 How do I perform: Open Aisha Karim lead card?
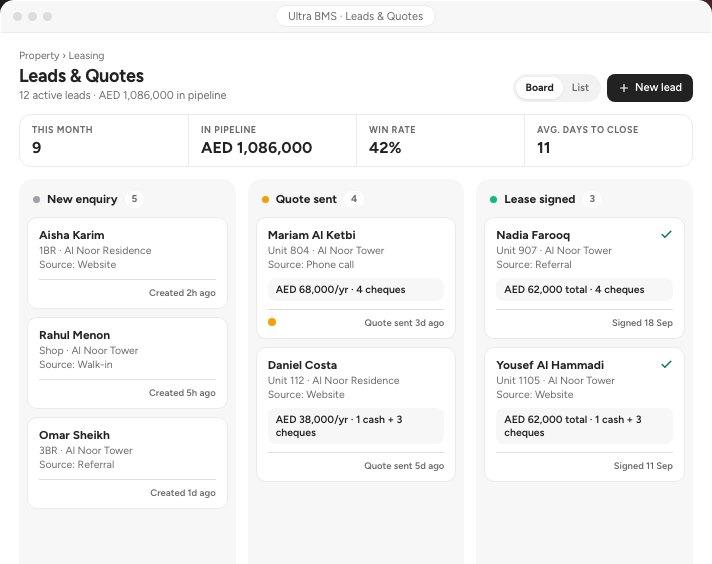pyautogui.click(x=128, y=263)
